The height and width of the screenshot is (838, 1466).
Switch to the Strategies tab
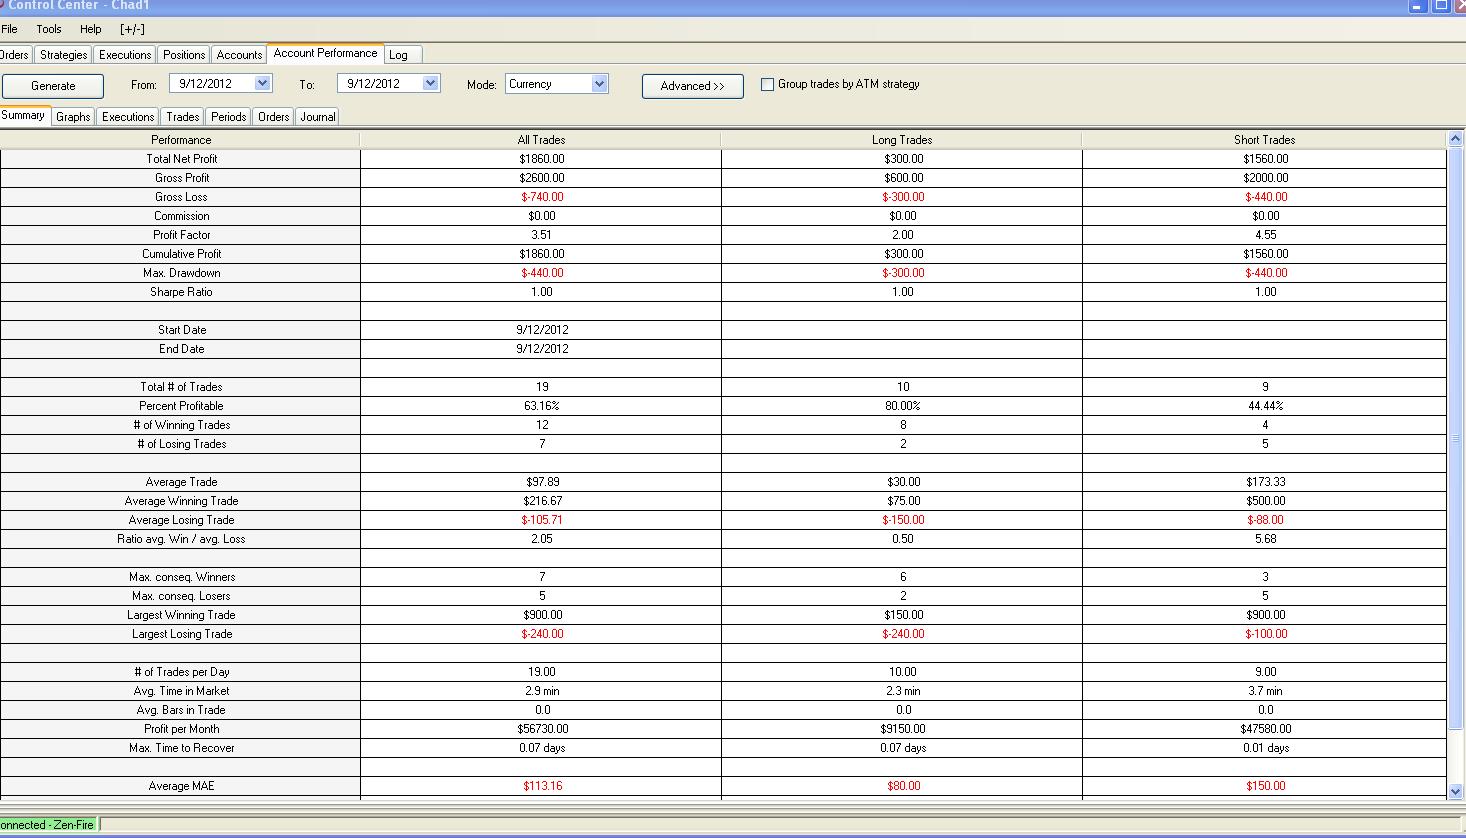(64, 55)
